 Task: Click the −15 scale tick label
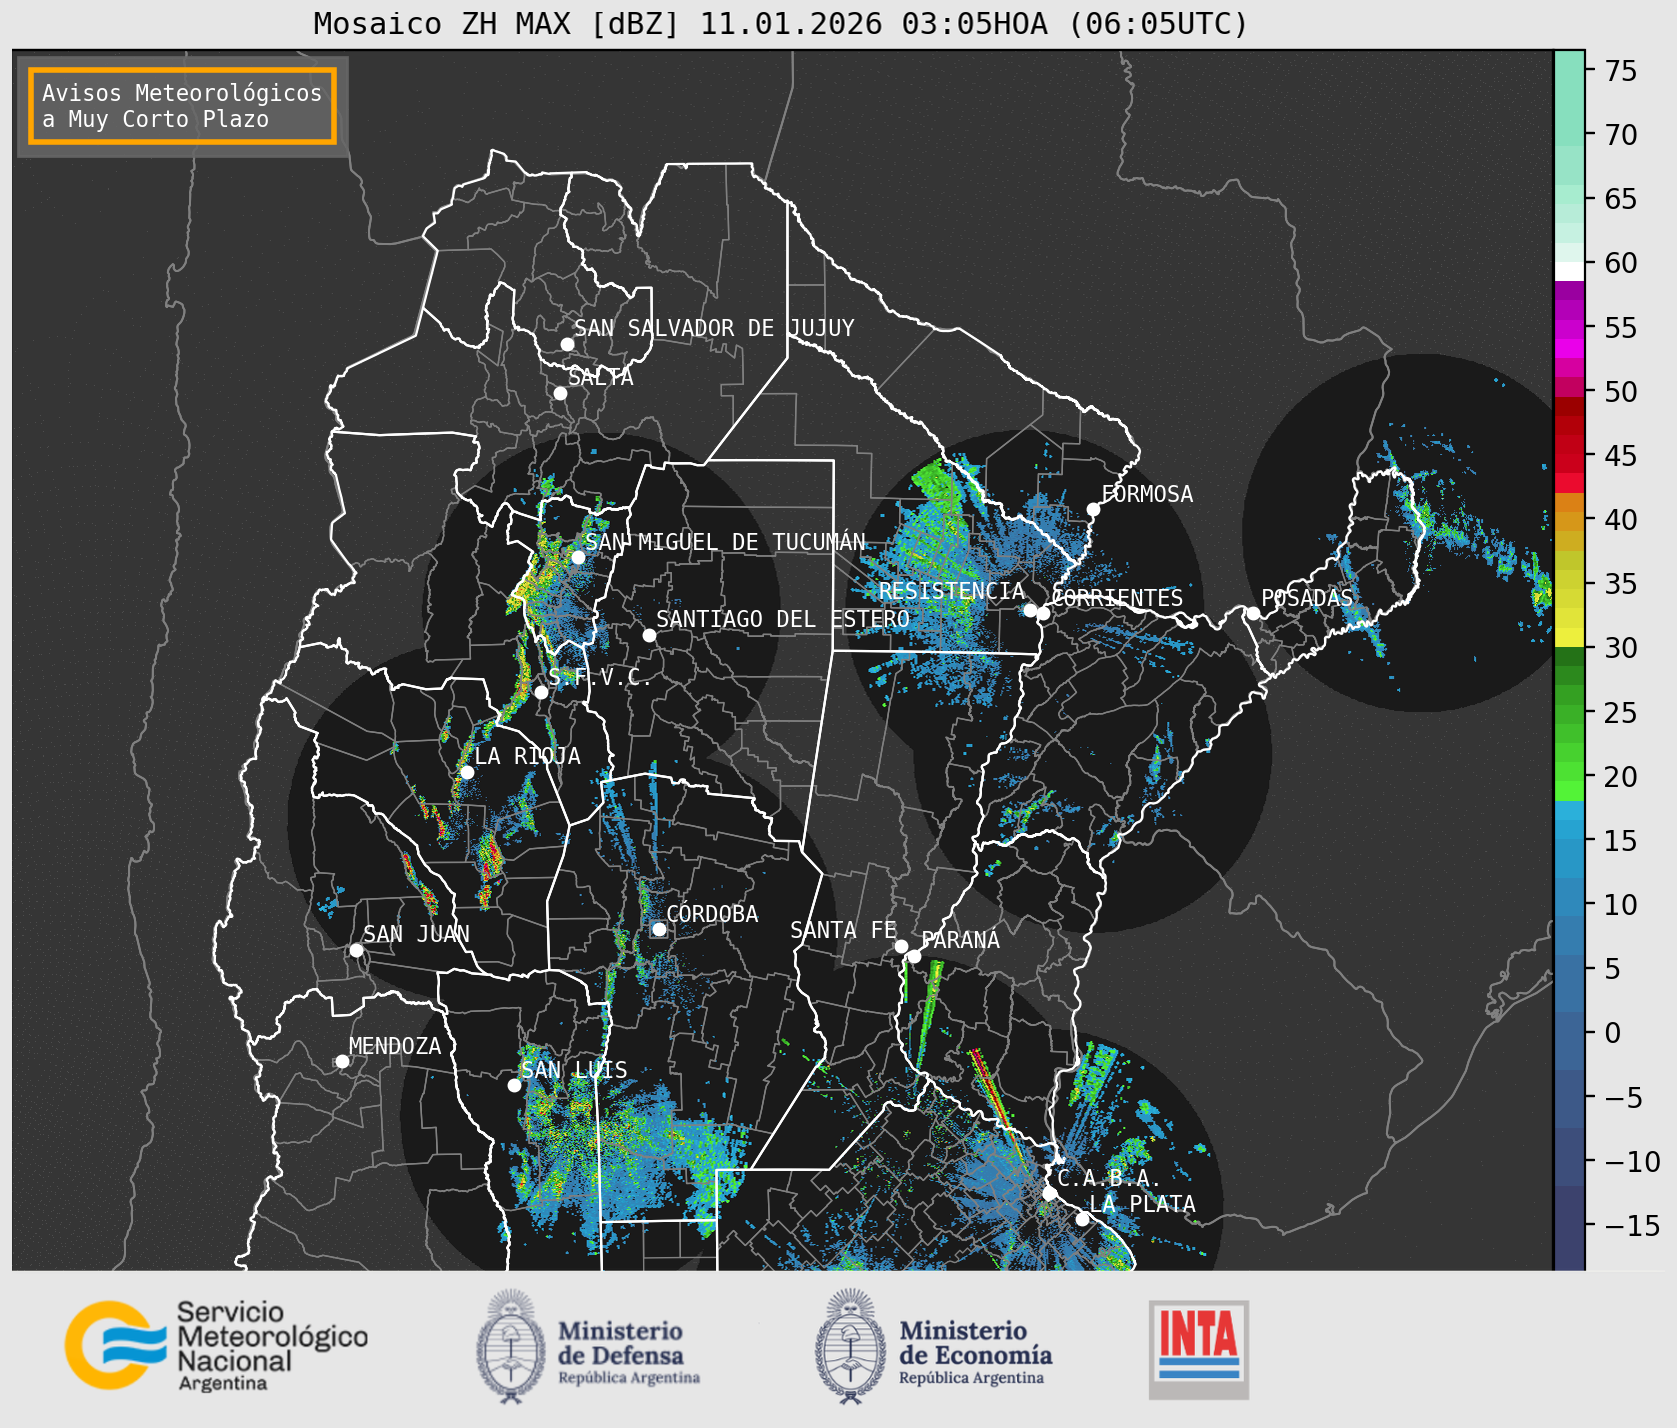pyautogui.click(x=1633, y=1225)
